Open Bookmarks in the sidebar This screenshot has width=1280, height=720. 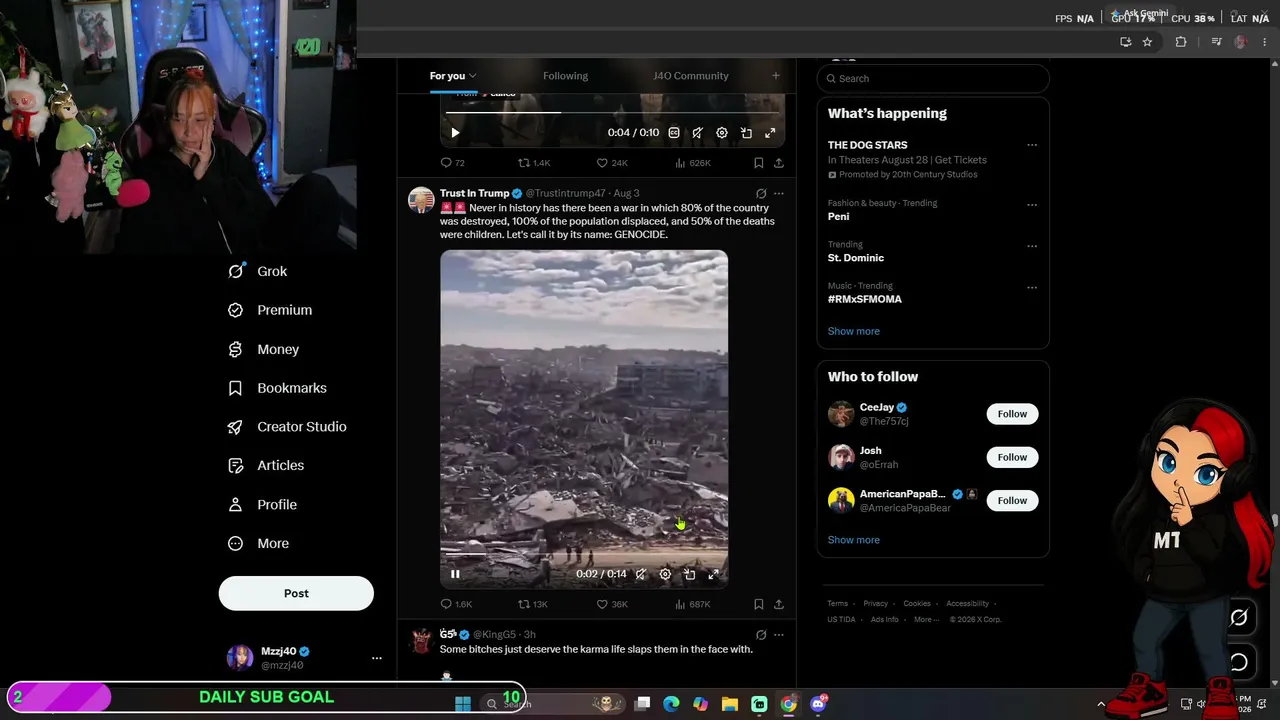(x=277, y=388)
